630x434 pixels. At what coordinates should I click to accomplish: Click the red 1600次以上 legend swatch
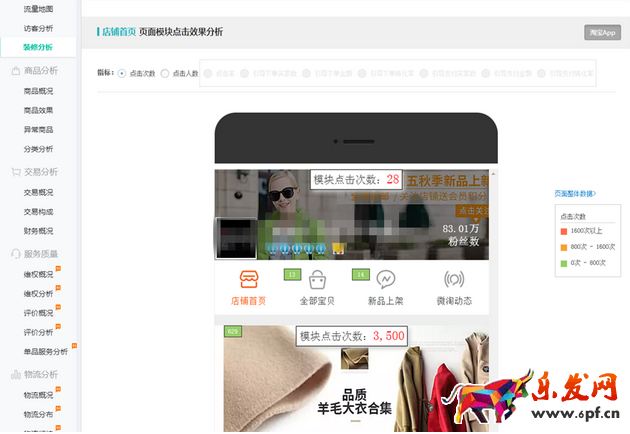pyautogui.click(x=564, y=231)
